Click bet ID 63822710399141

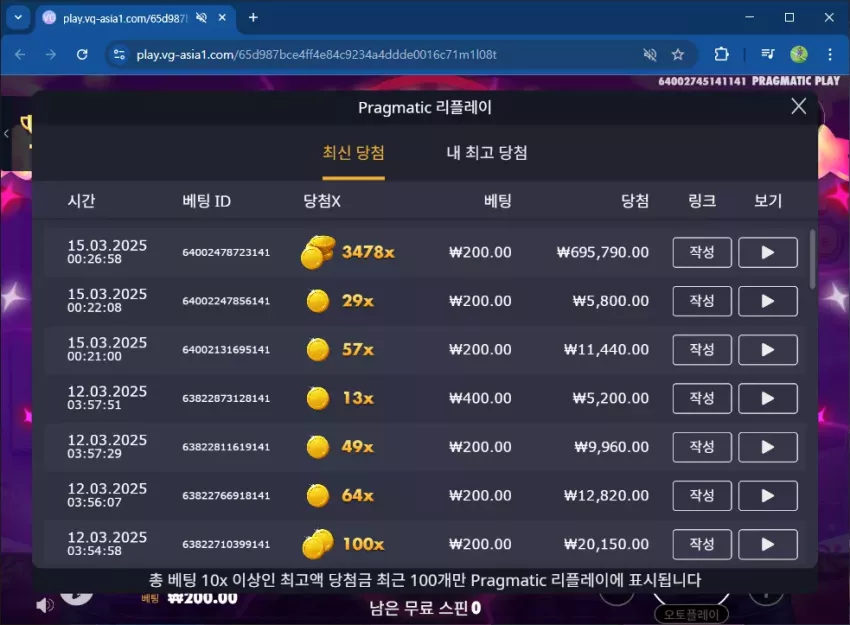point(226,544)
